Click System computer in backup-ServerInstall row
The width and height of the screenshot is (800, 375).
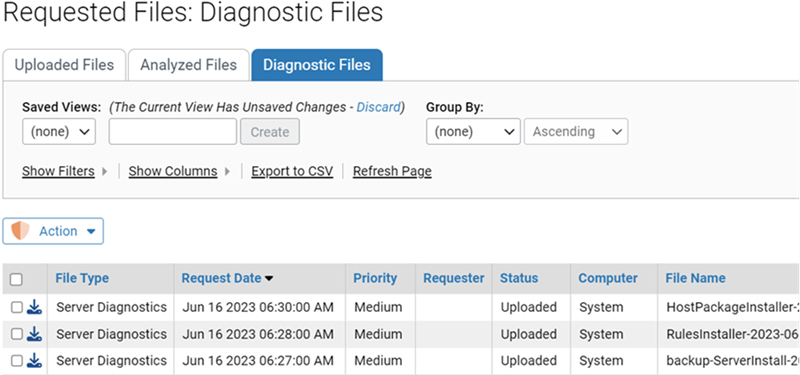(x=601, y=361)
